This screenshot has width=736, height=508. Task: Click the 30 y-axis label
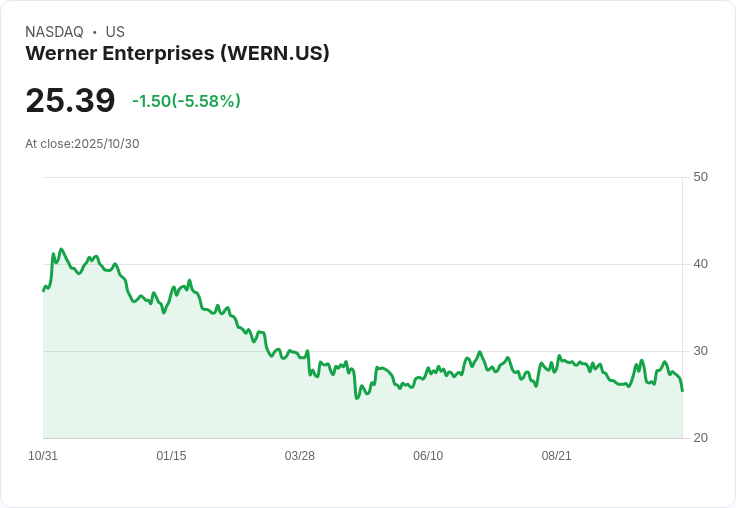[700, 351]
